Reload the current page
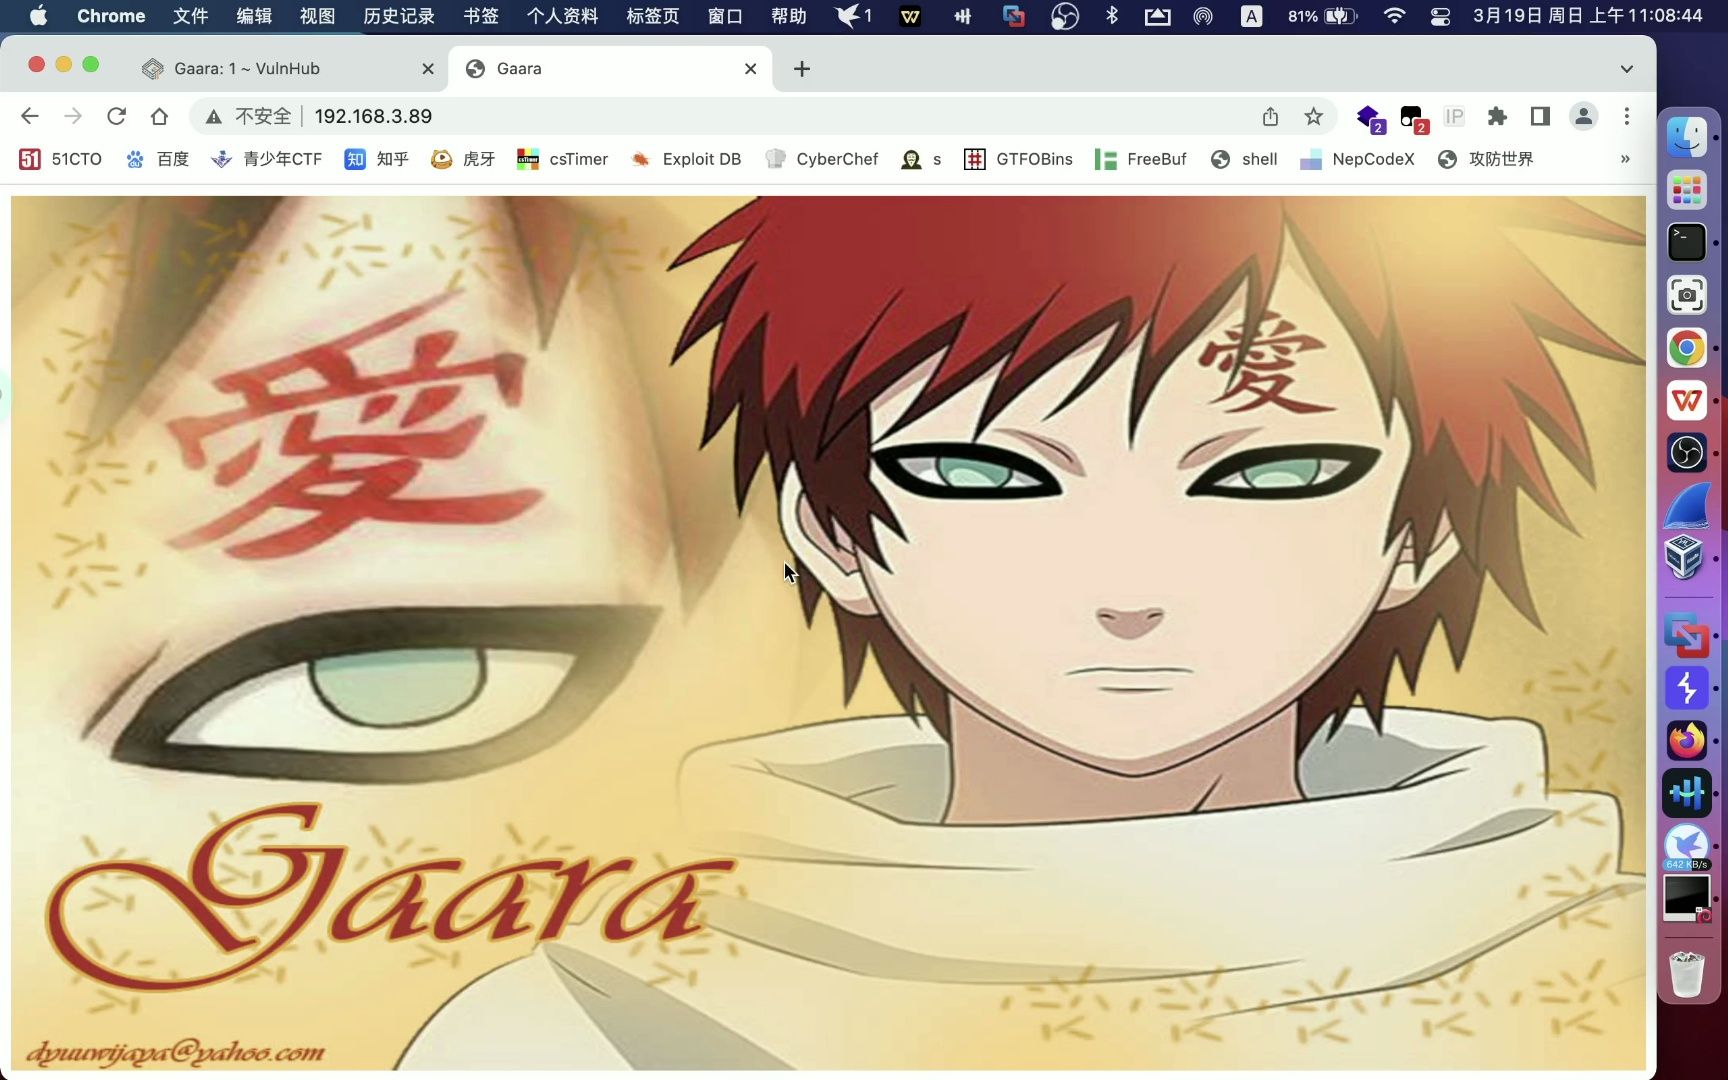Viewport: 1728px width, 1080px height. pyautogui.click(x=116, y=116)
